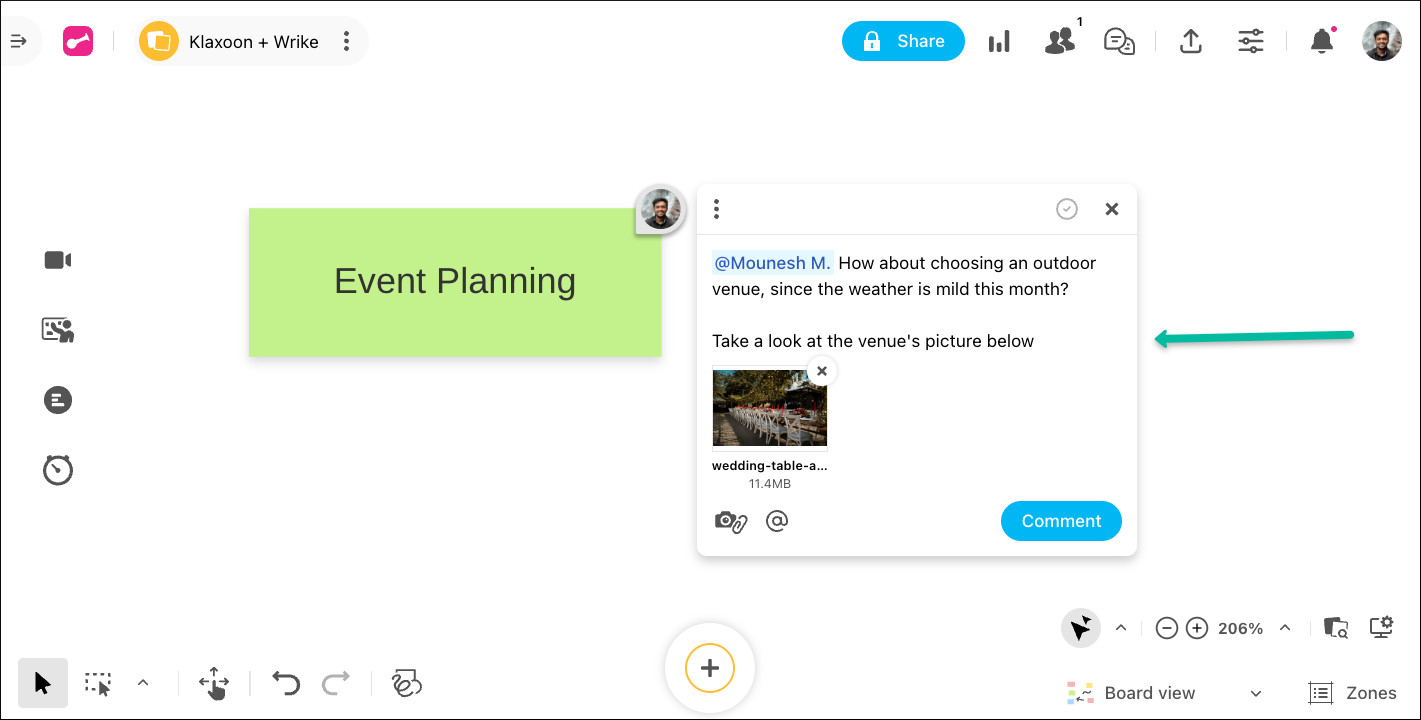The height and width of the screenshot is (720, 1421).
Task: Open the question/poll icon in sidebar
Action: tap(58, 400)
